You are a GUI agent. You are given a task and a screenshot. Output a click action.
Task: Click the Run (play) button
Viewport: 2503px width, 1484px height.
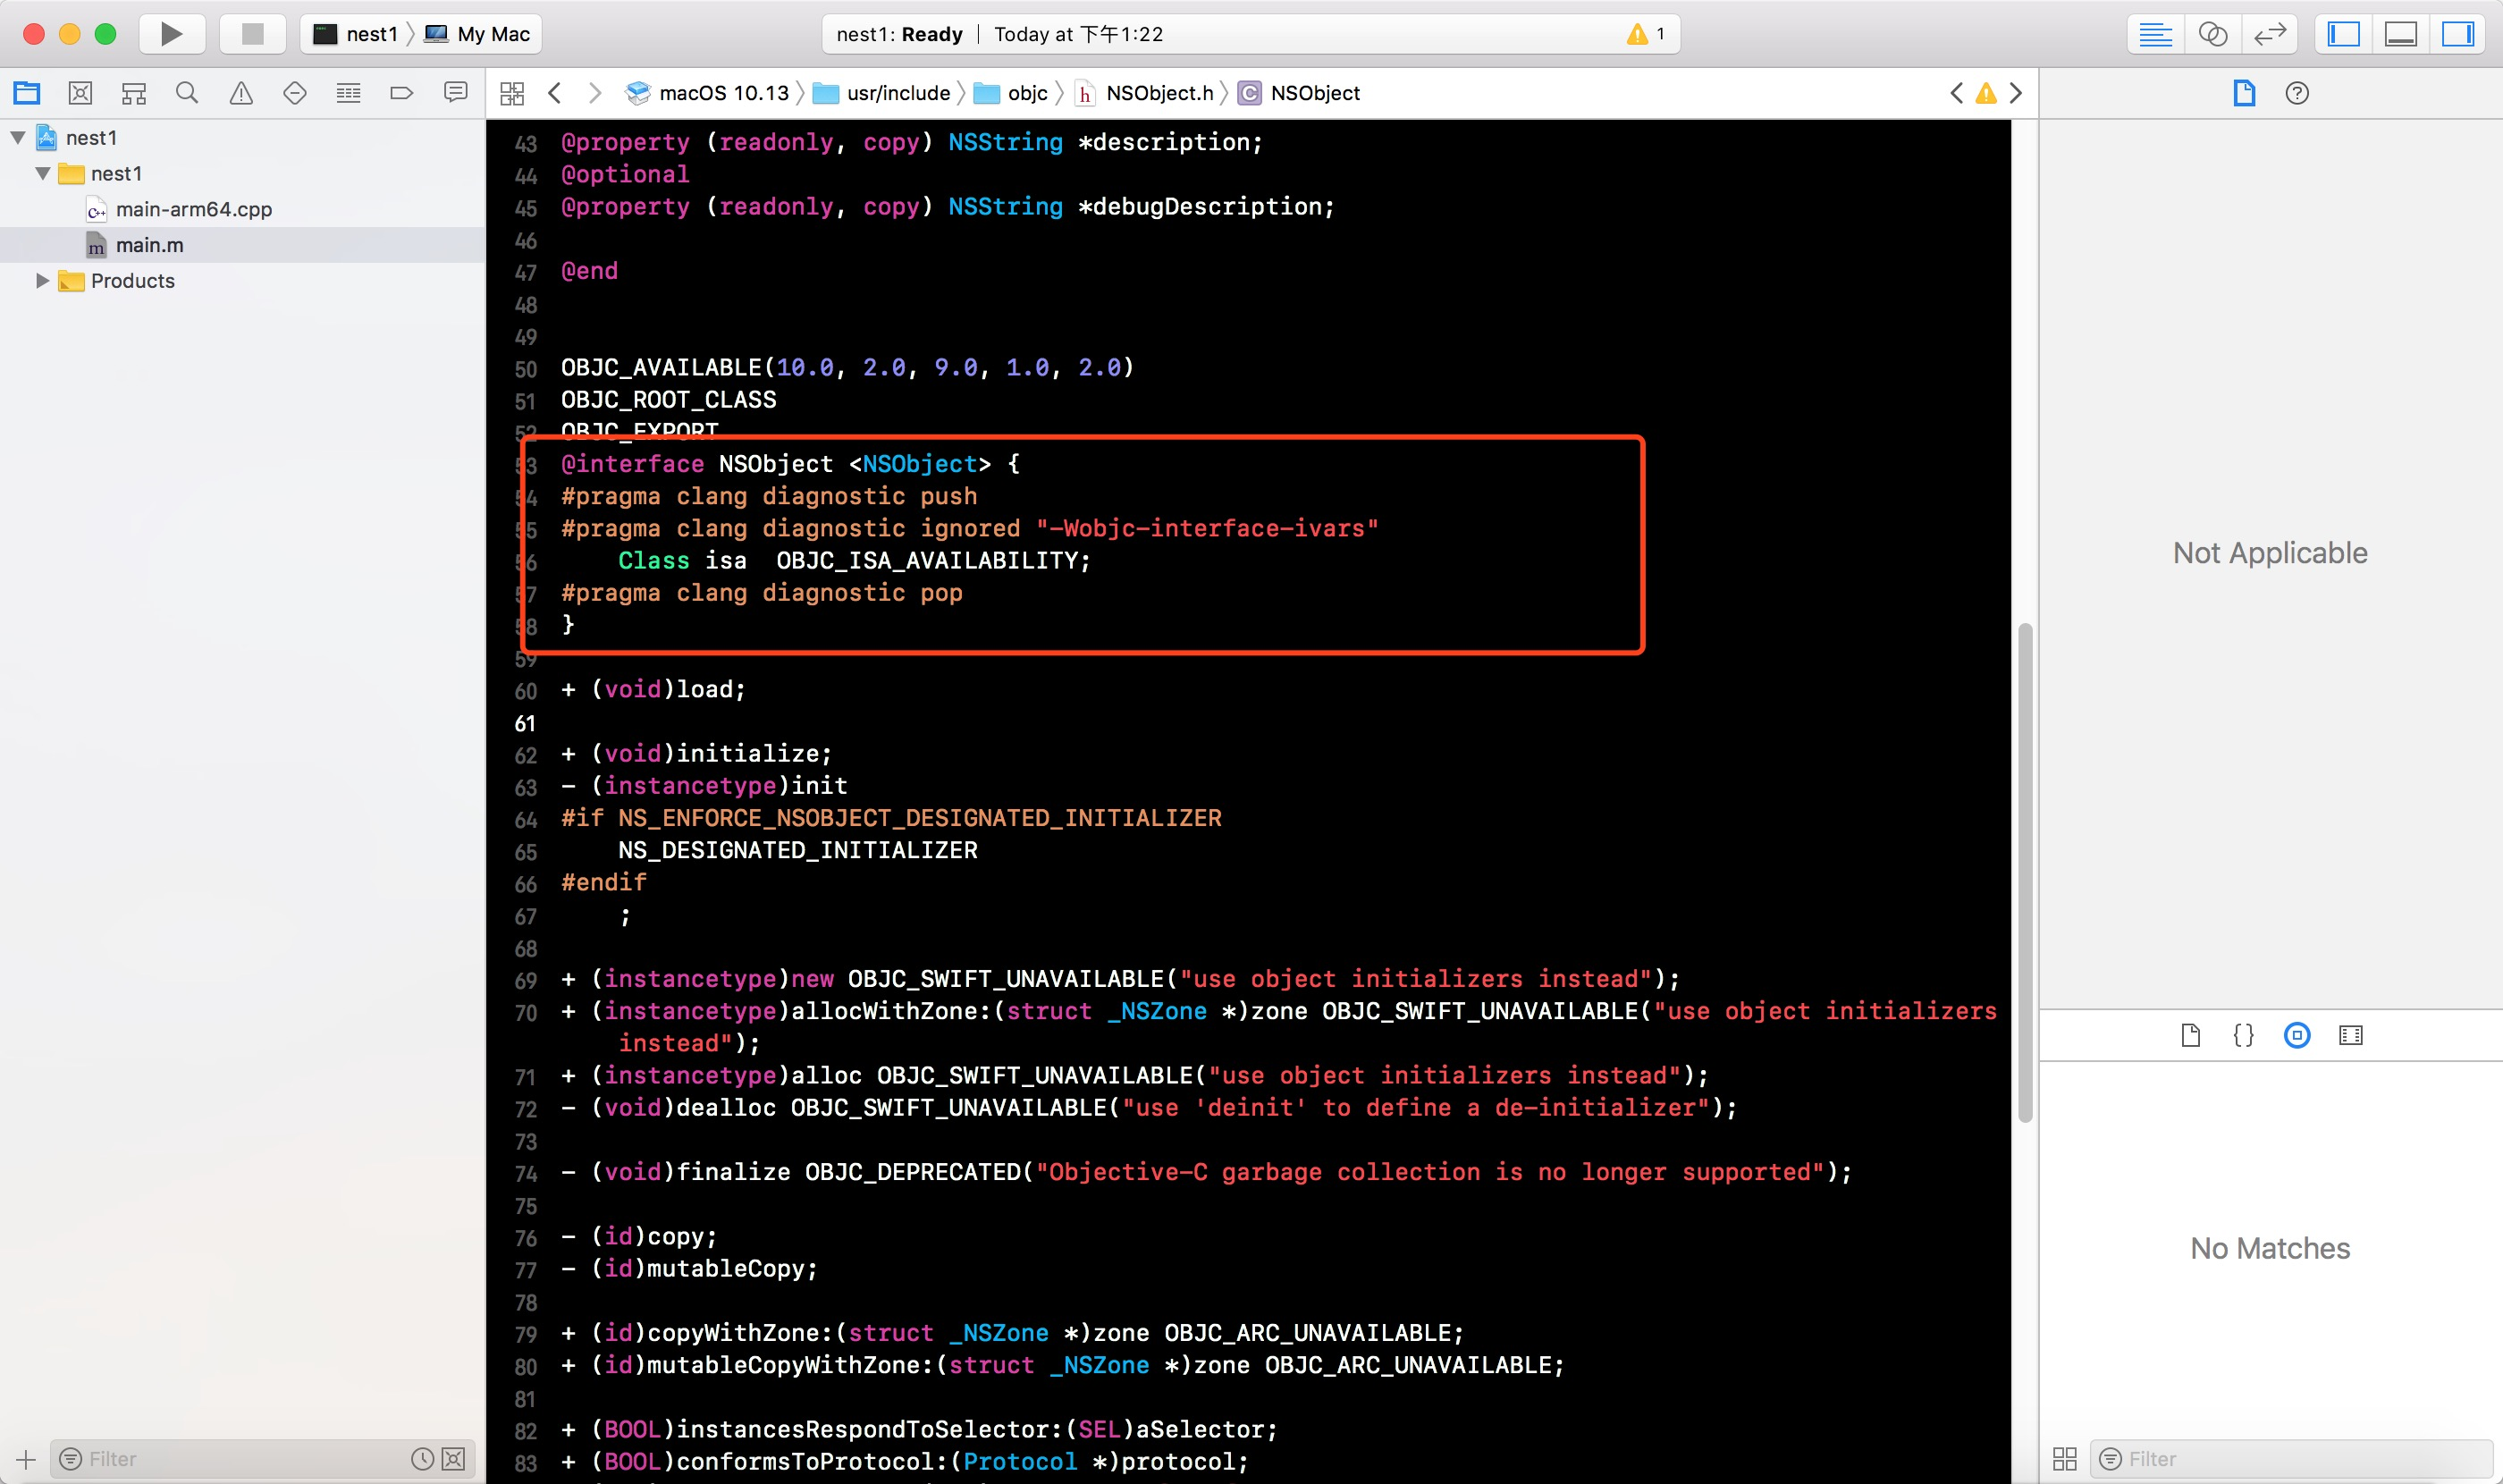[x=171, y=34]
